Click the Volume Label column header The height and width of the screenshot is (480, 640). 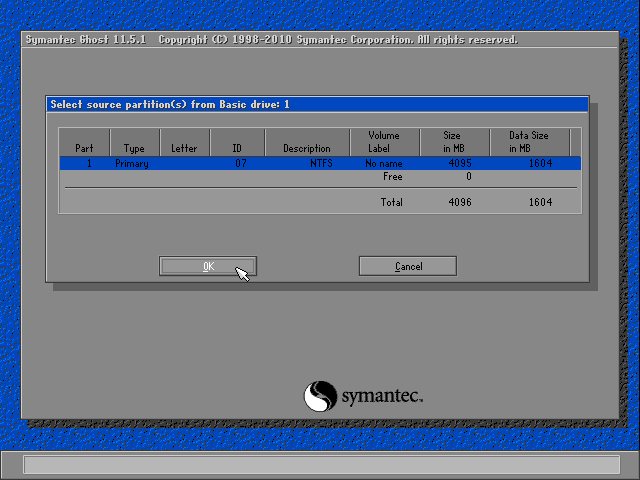click(384, 142)
